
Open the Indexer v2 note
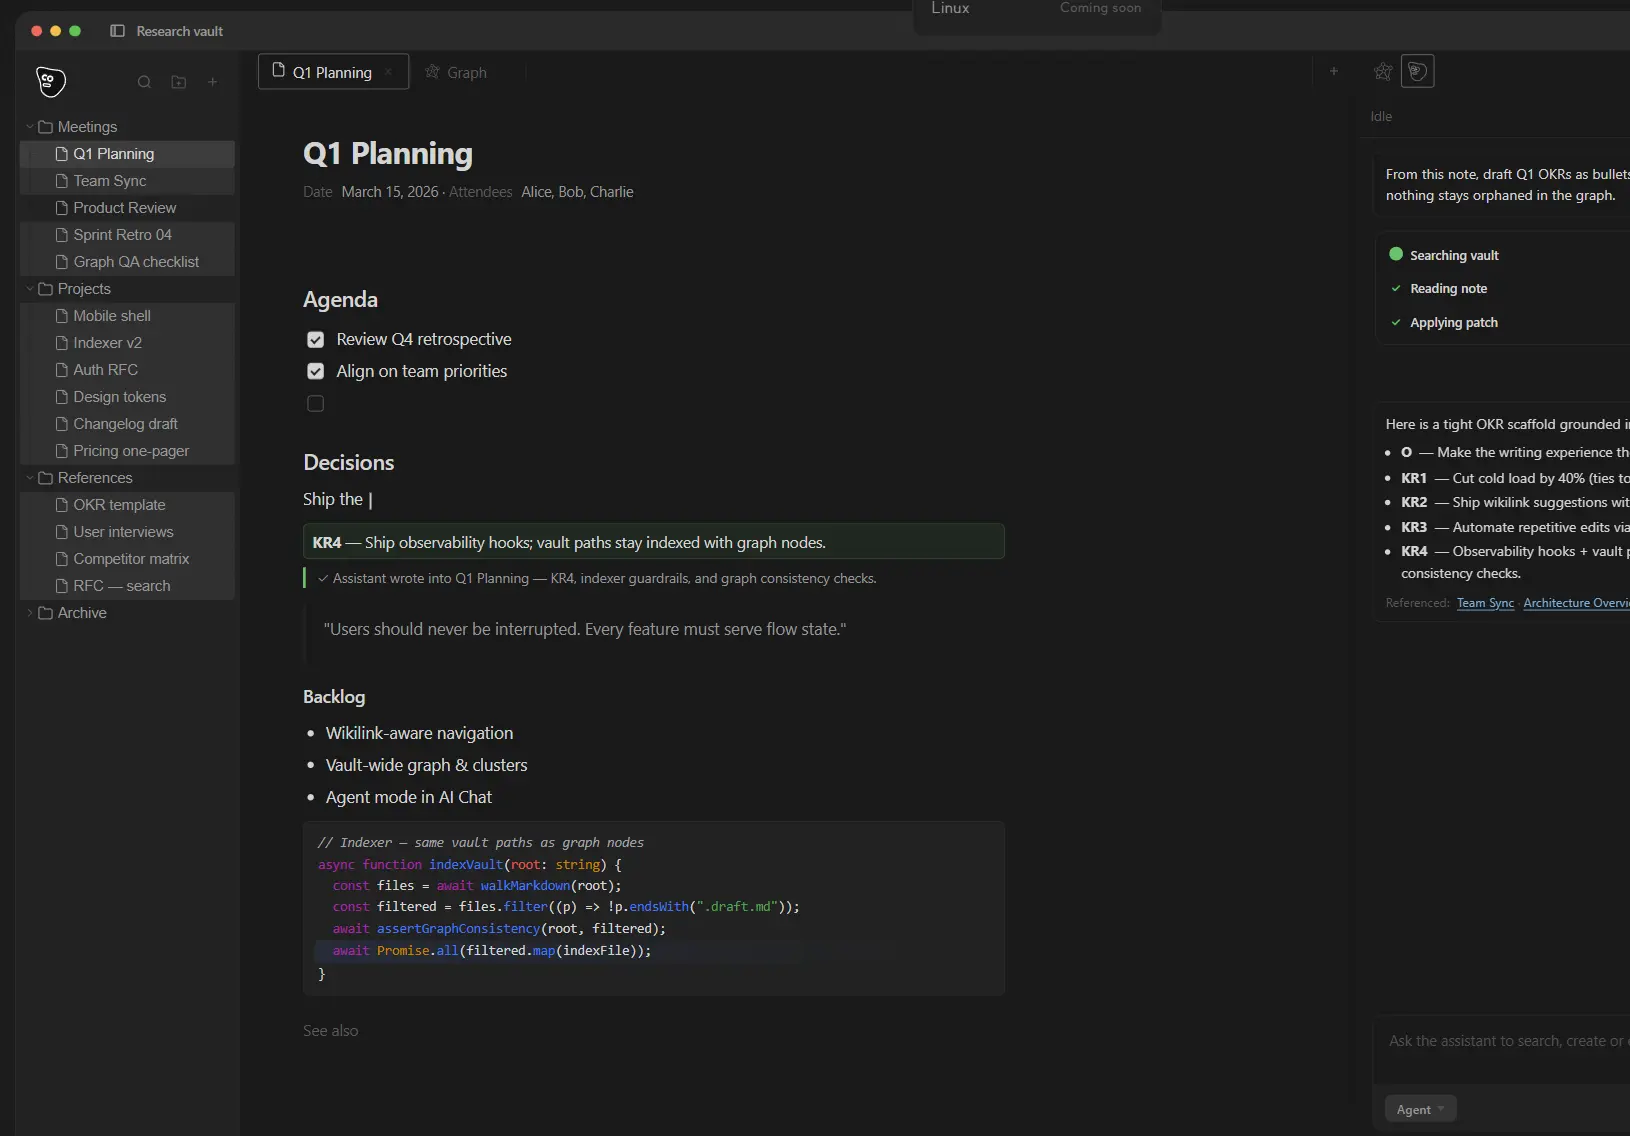(127, 343)
